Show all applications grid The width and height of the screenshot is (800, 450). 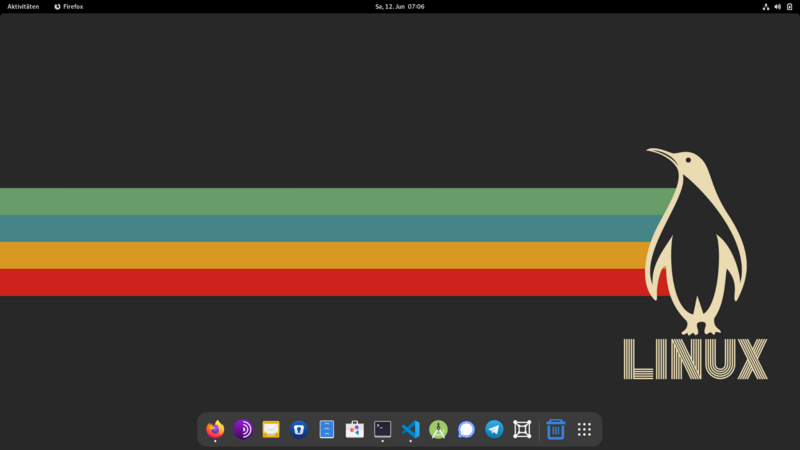coord(584,429)
